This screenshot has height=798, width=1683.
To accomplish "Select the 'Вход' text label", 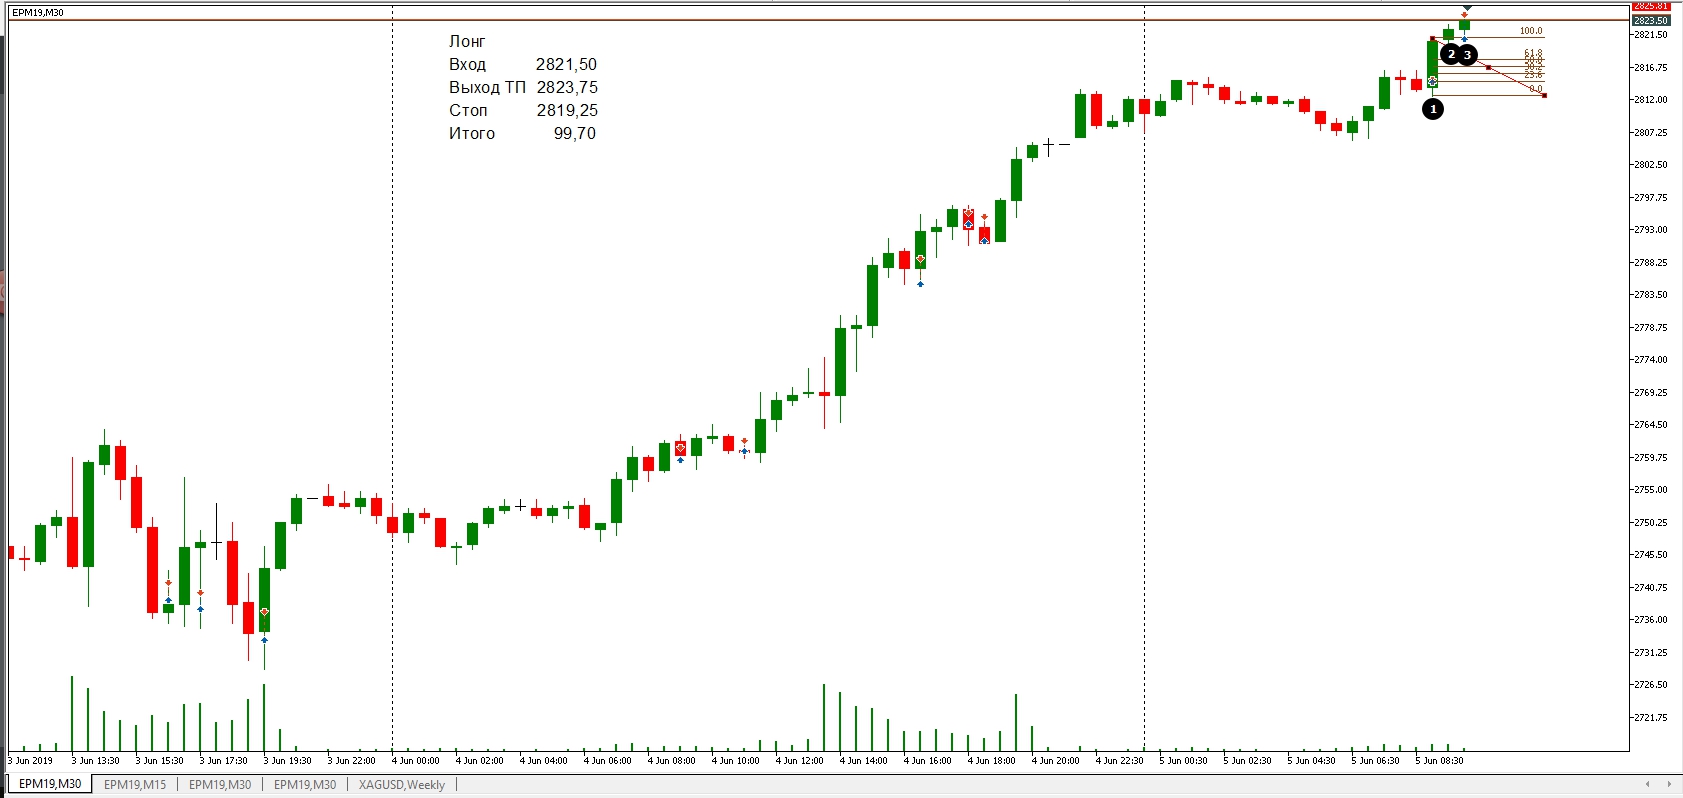I will pyautogui.click(x=467, y=64).
